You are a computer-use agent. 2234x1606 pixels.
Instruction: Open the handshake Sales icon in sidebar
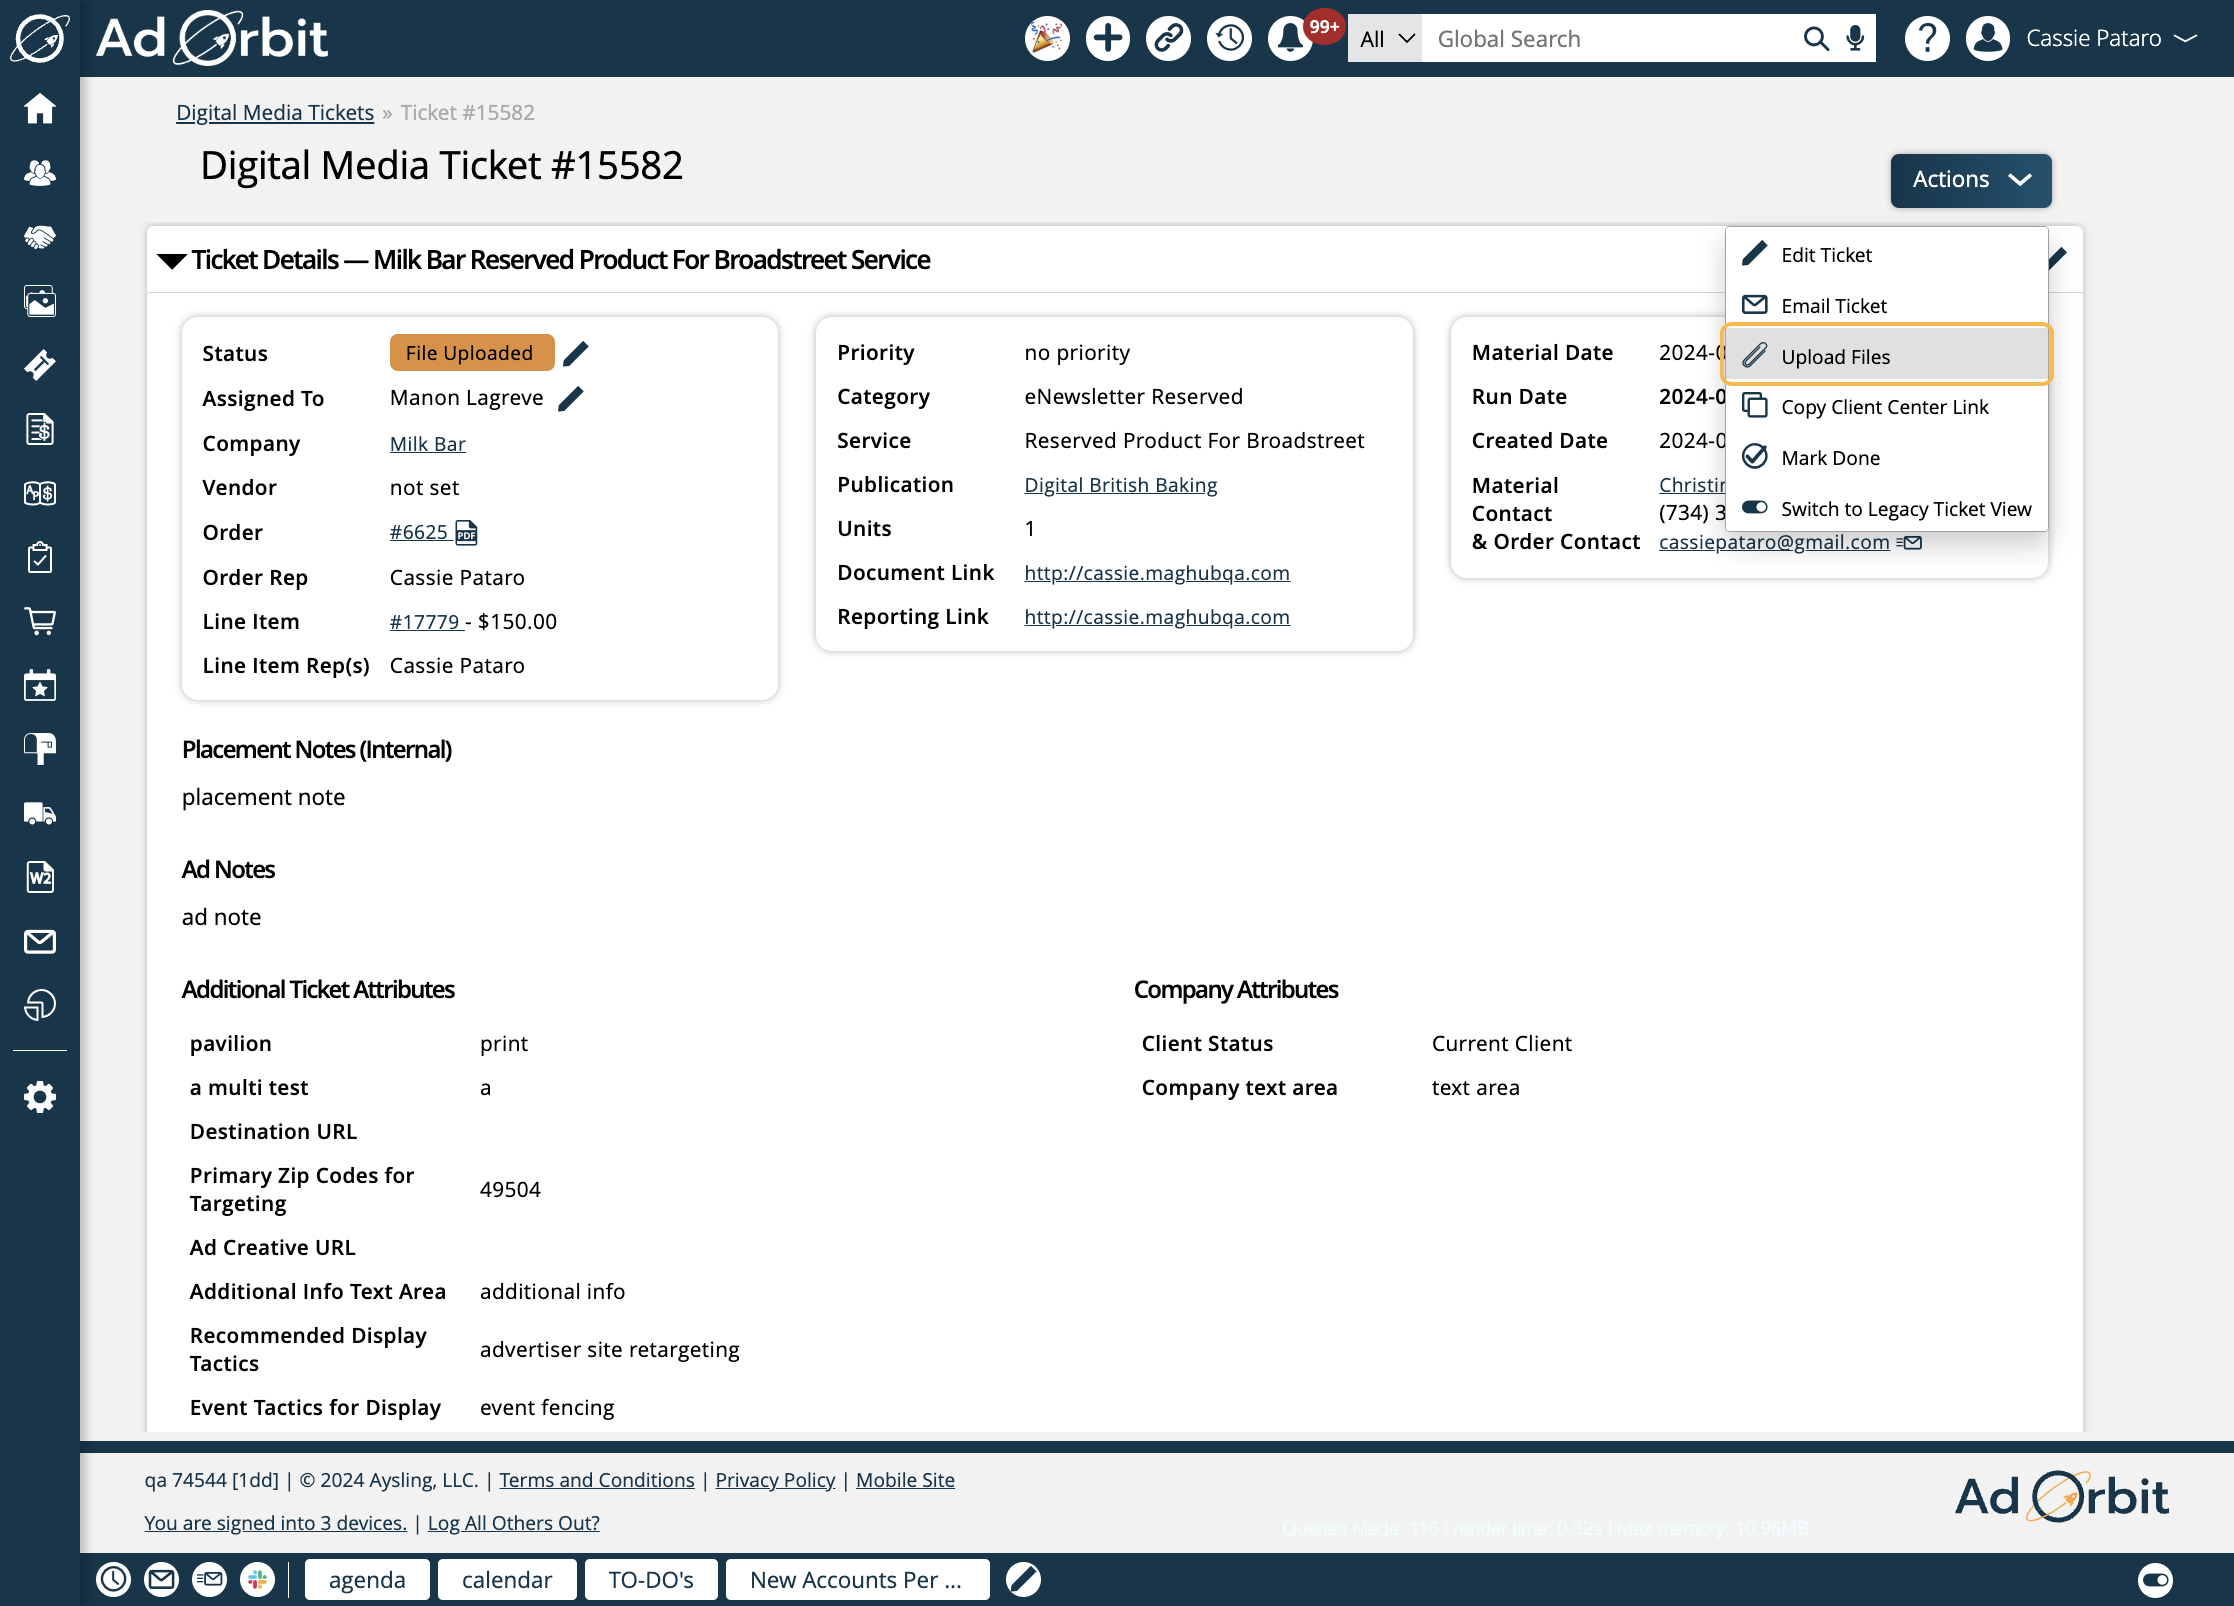pos(40,237)
